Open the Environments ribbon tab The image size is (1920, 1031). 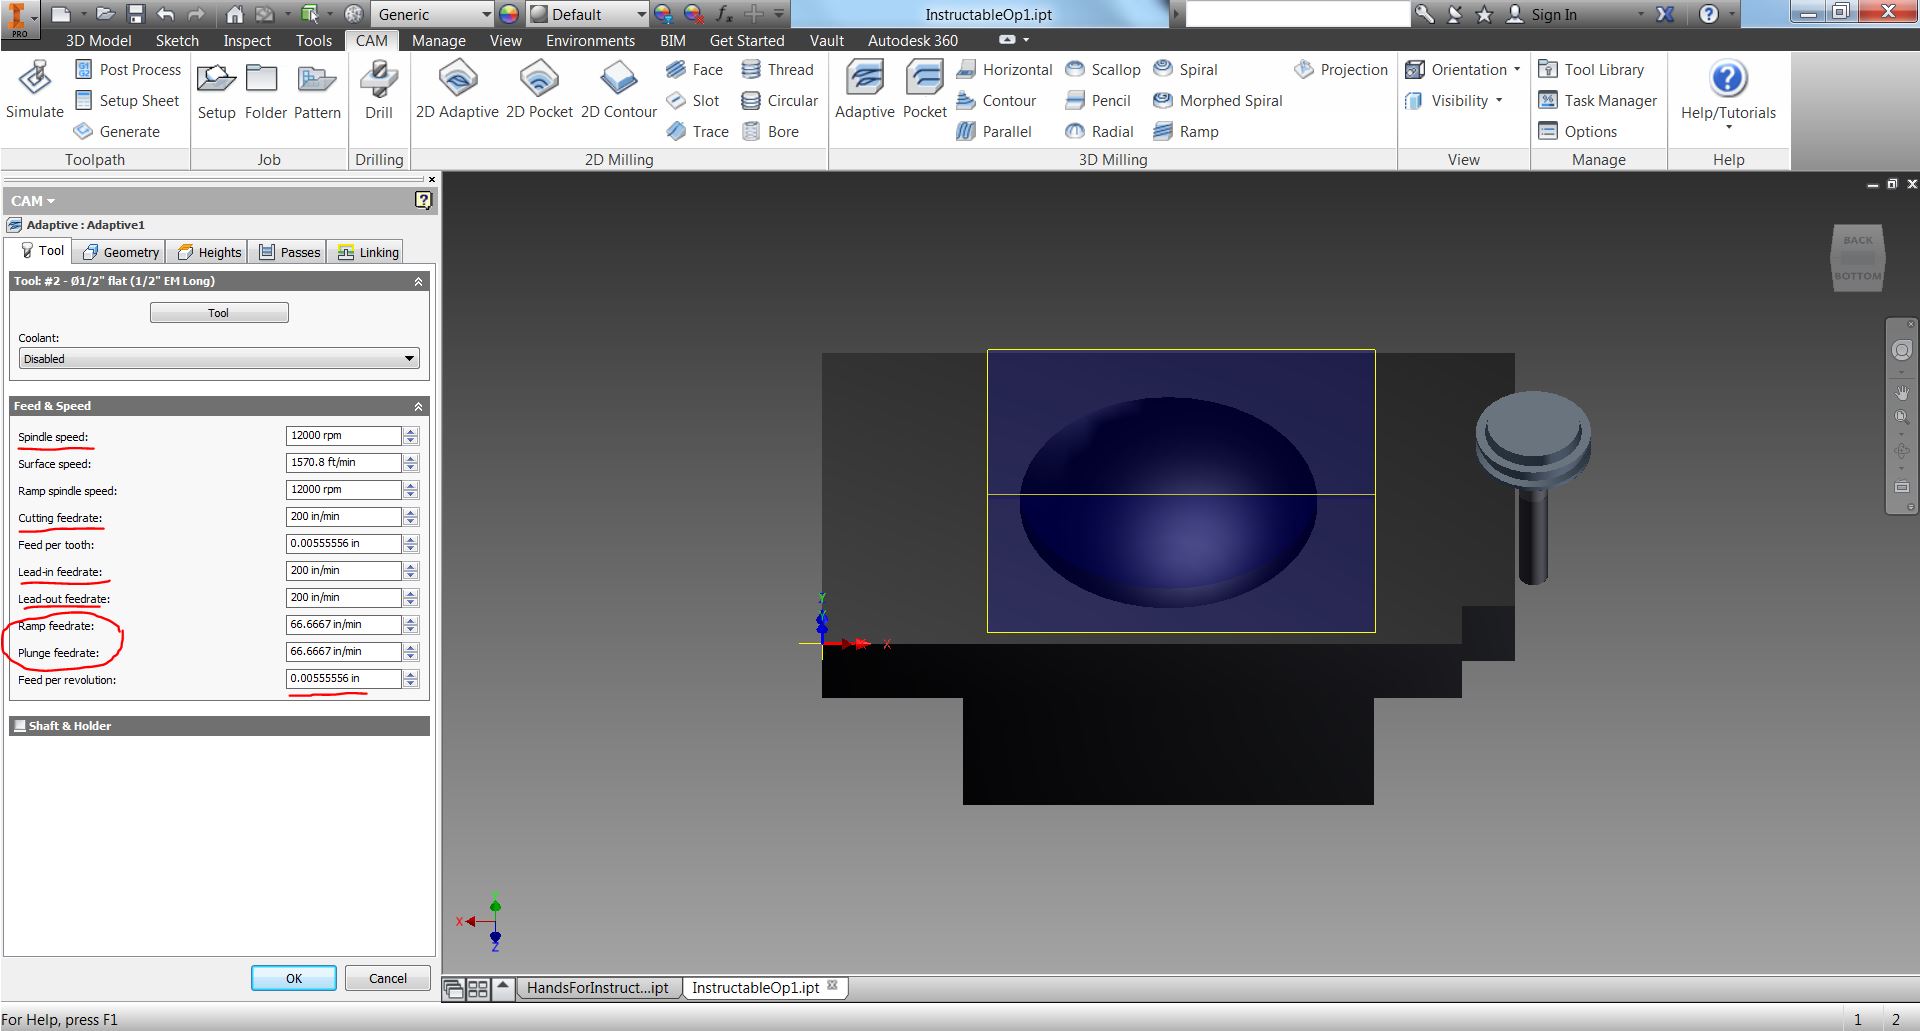pos(590,41)
